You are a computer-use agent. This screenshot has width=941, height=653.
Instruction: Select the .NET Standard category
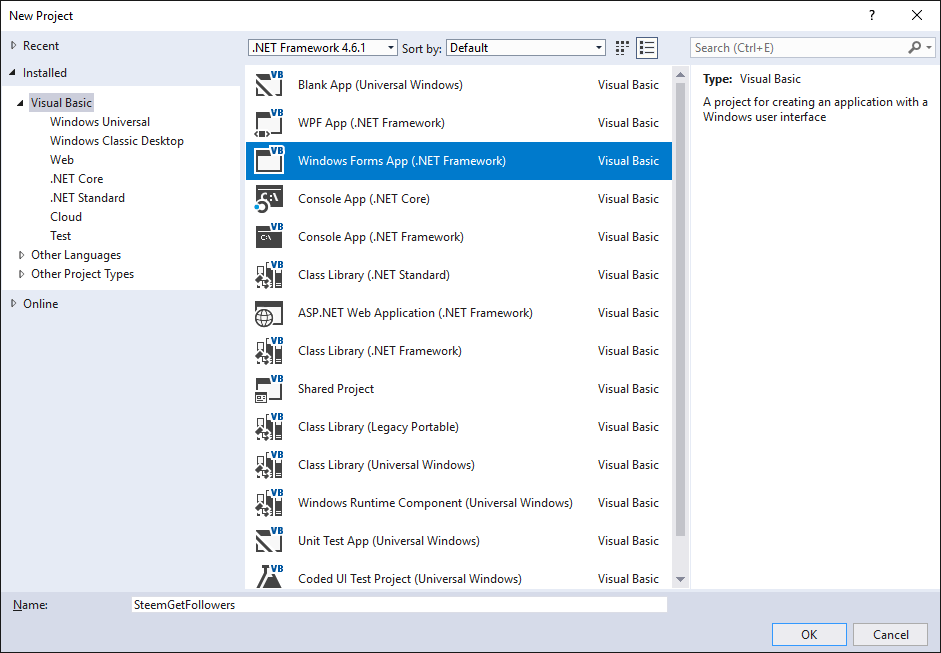(x=88, y=198)
